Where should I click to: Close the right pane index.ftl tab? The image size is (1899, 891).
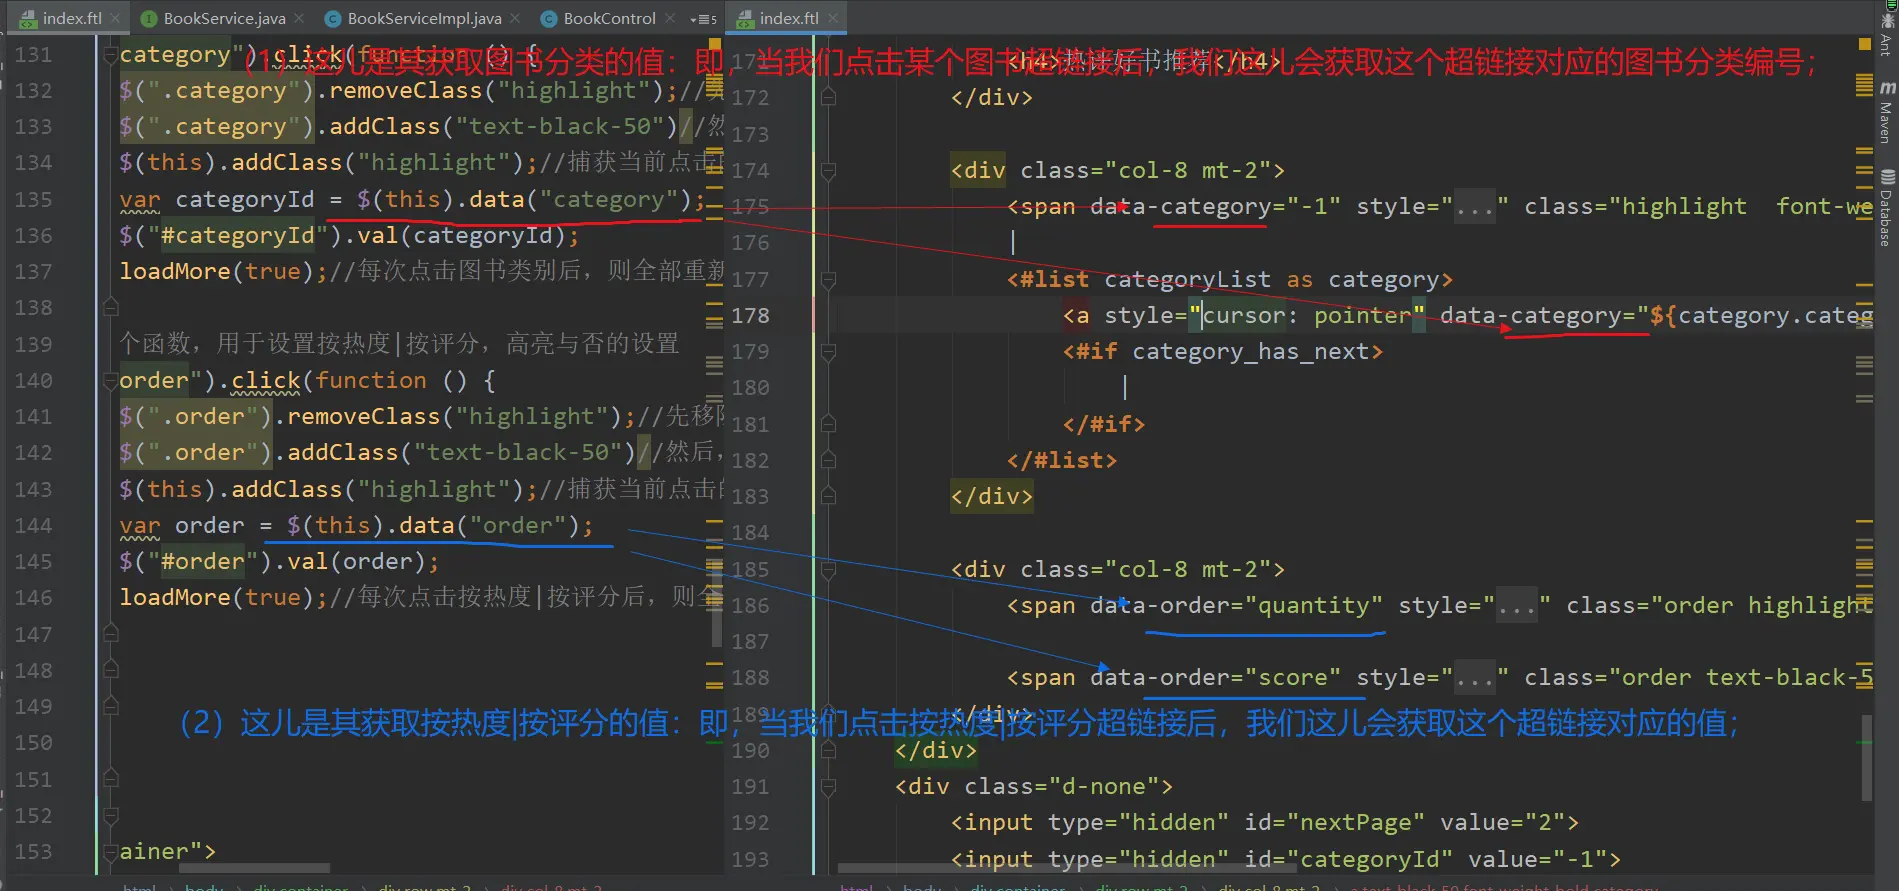pos(832,18)
